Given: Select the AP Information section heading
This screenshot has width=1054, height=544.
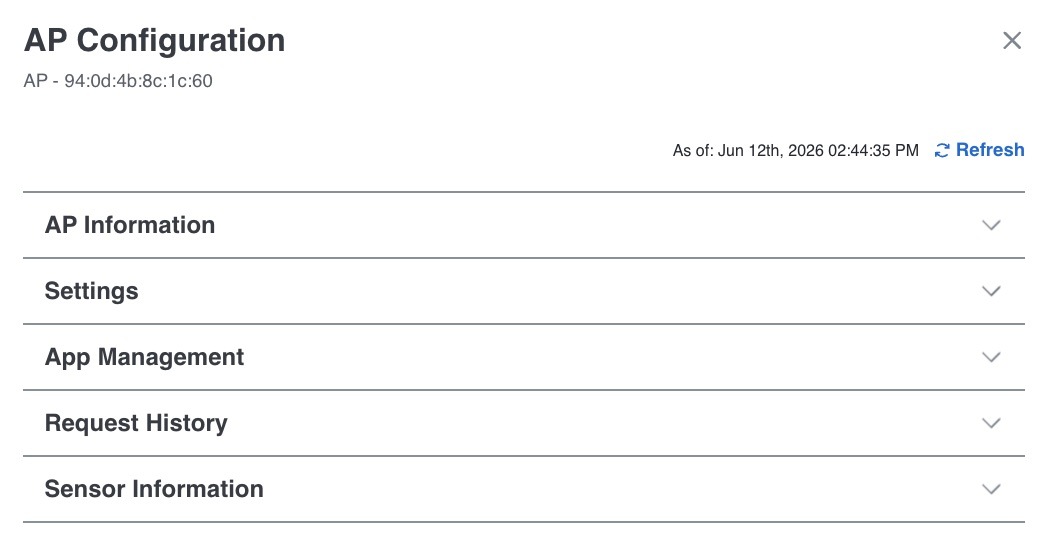Looking at the screenshot, I should (130, 225).
